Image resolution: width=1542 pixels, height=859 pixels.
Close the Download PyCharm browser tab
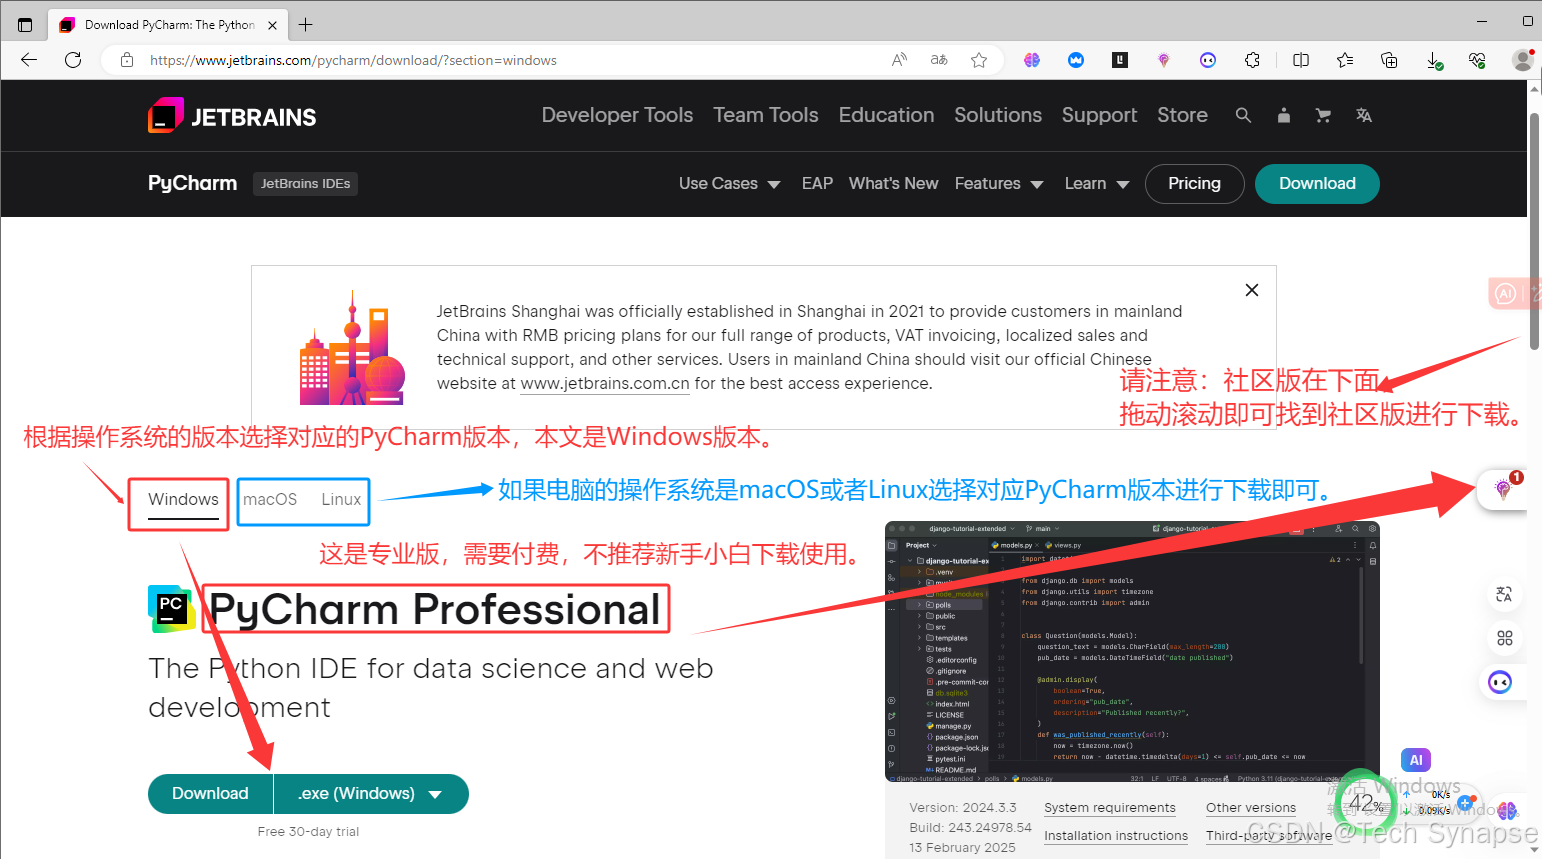tap(273, 25)
